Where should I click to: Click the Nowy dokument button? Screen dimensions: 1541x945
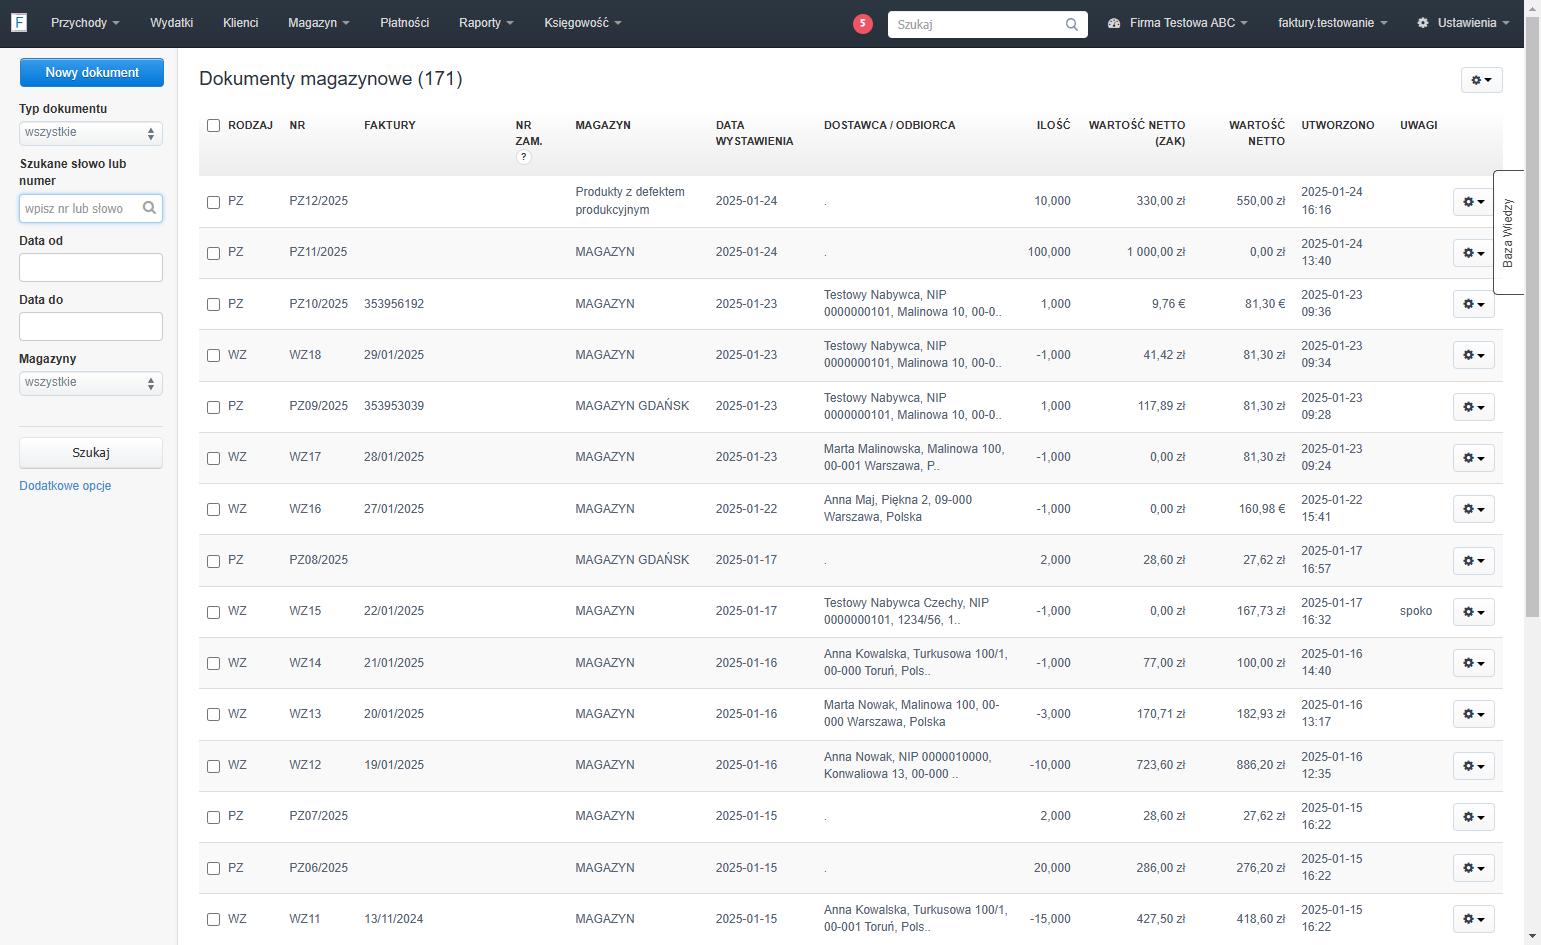tap(92, 72)
